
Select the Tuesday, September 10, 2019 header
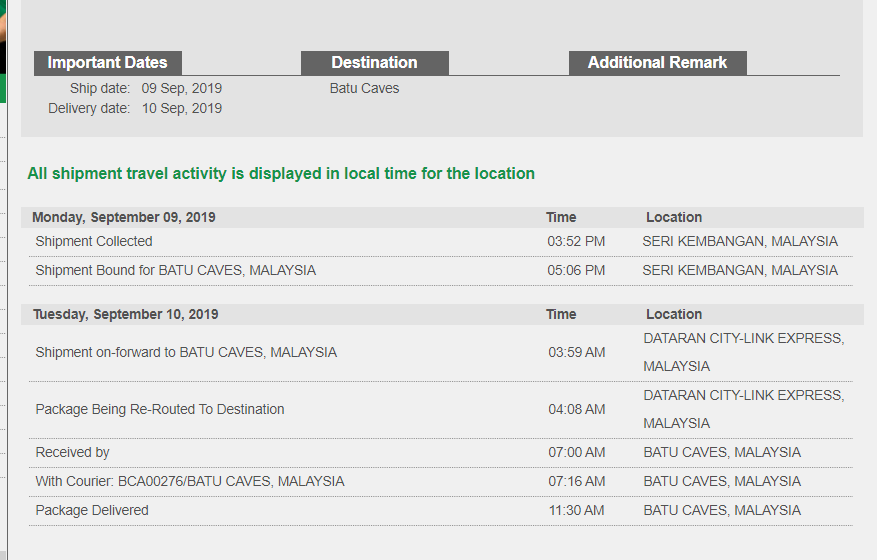(125, 314)
